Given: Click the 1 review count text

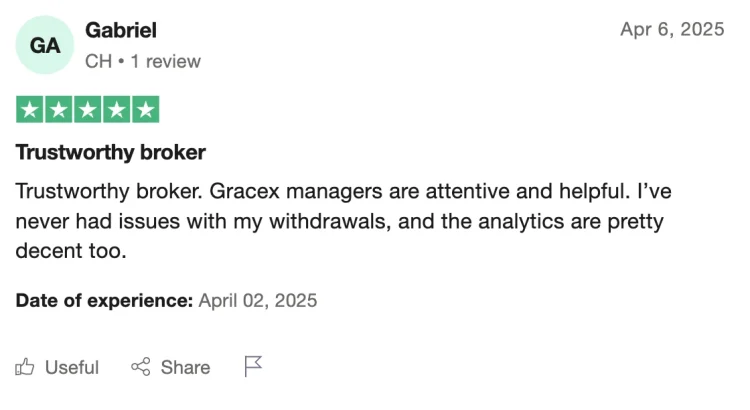Looking at the screenshot, I should 165,61.
